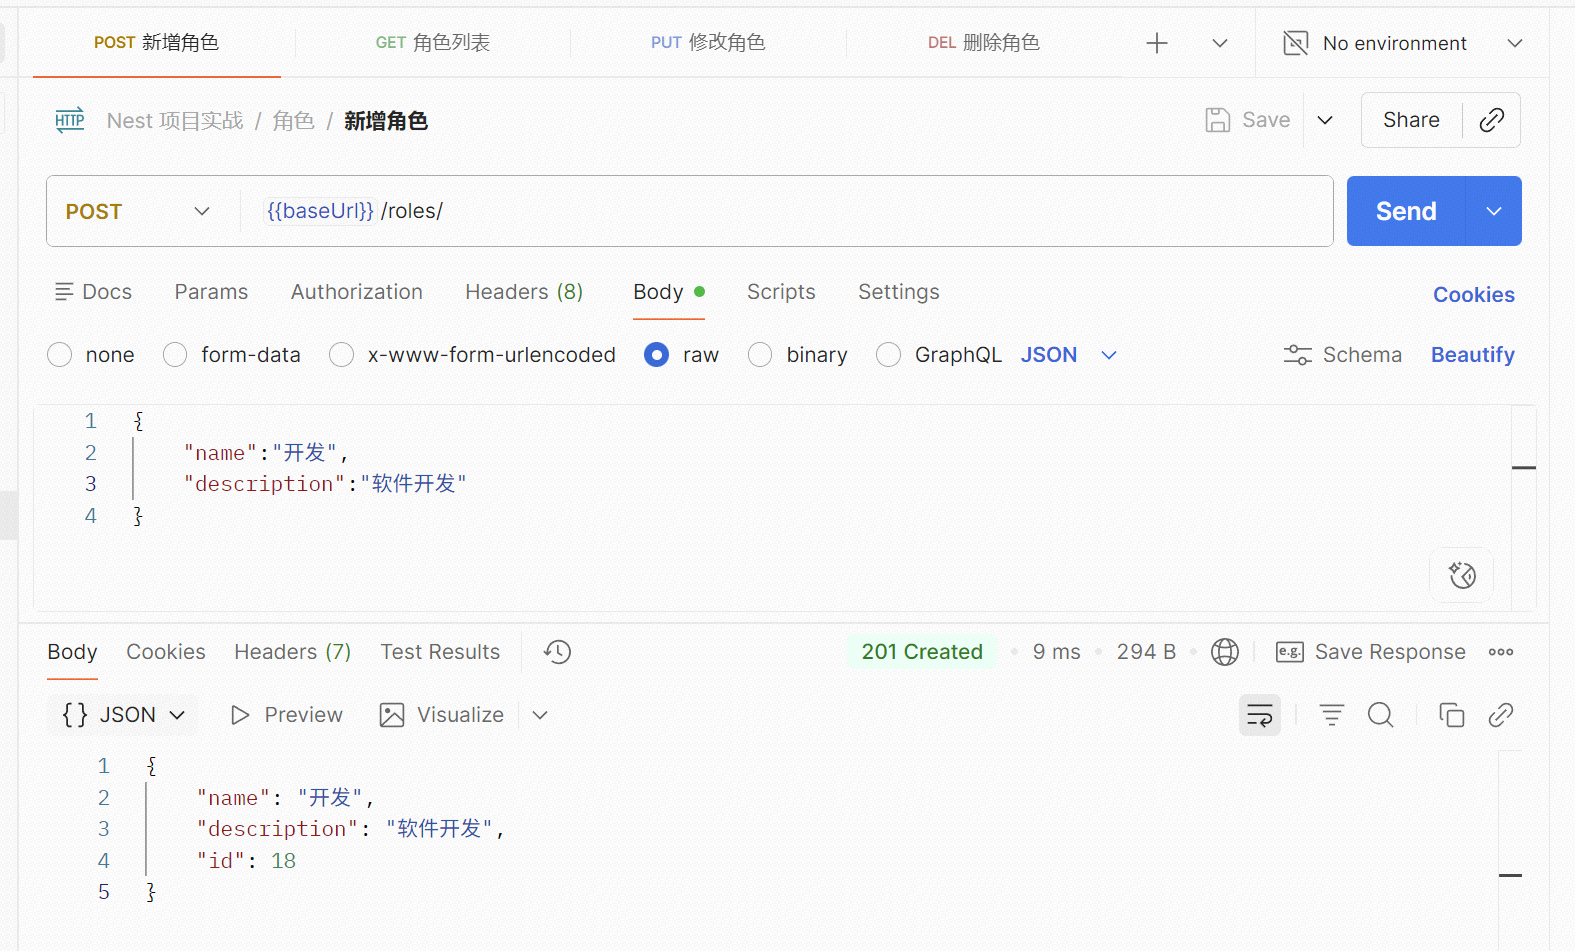Click the response link icon
Image resolution: width=1575 pixels, height=951 pixels.
point(1500,715)
